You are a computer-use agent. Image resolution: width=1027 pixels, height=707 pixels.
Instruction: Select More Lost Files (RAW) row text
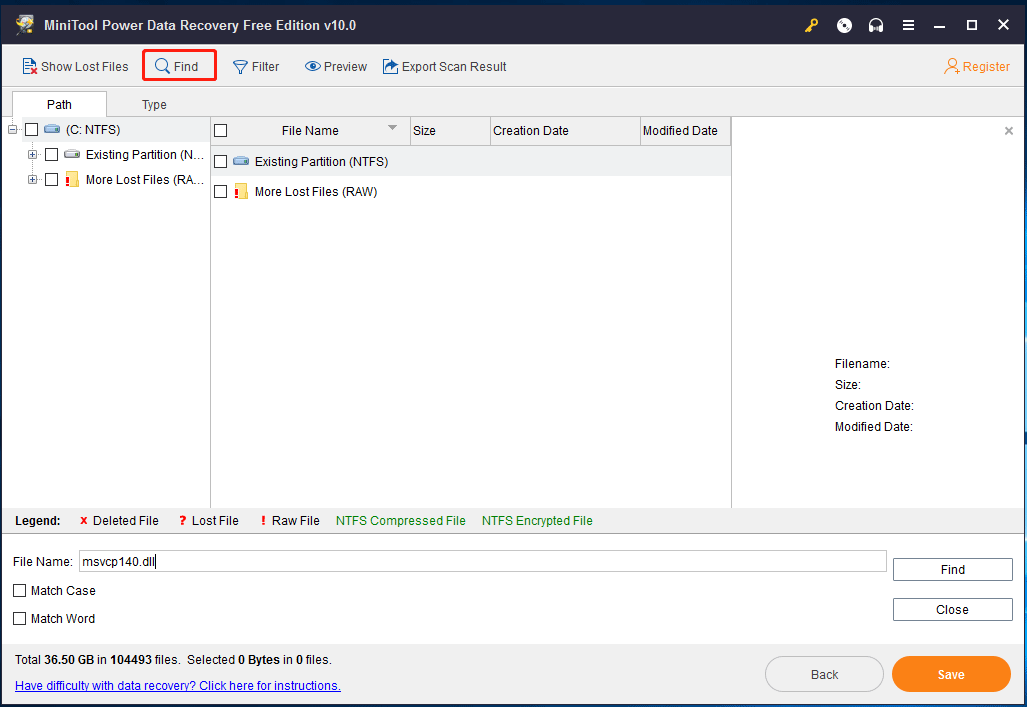click(x=316, y=191)
